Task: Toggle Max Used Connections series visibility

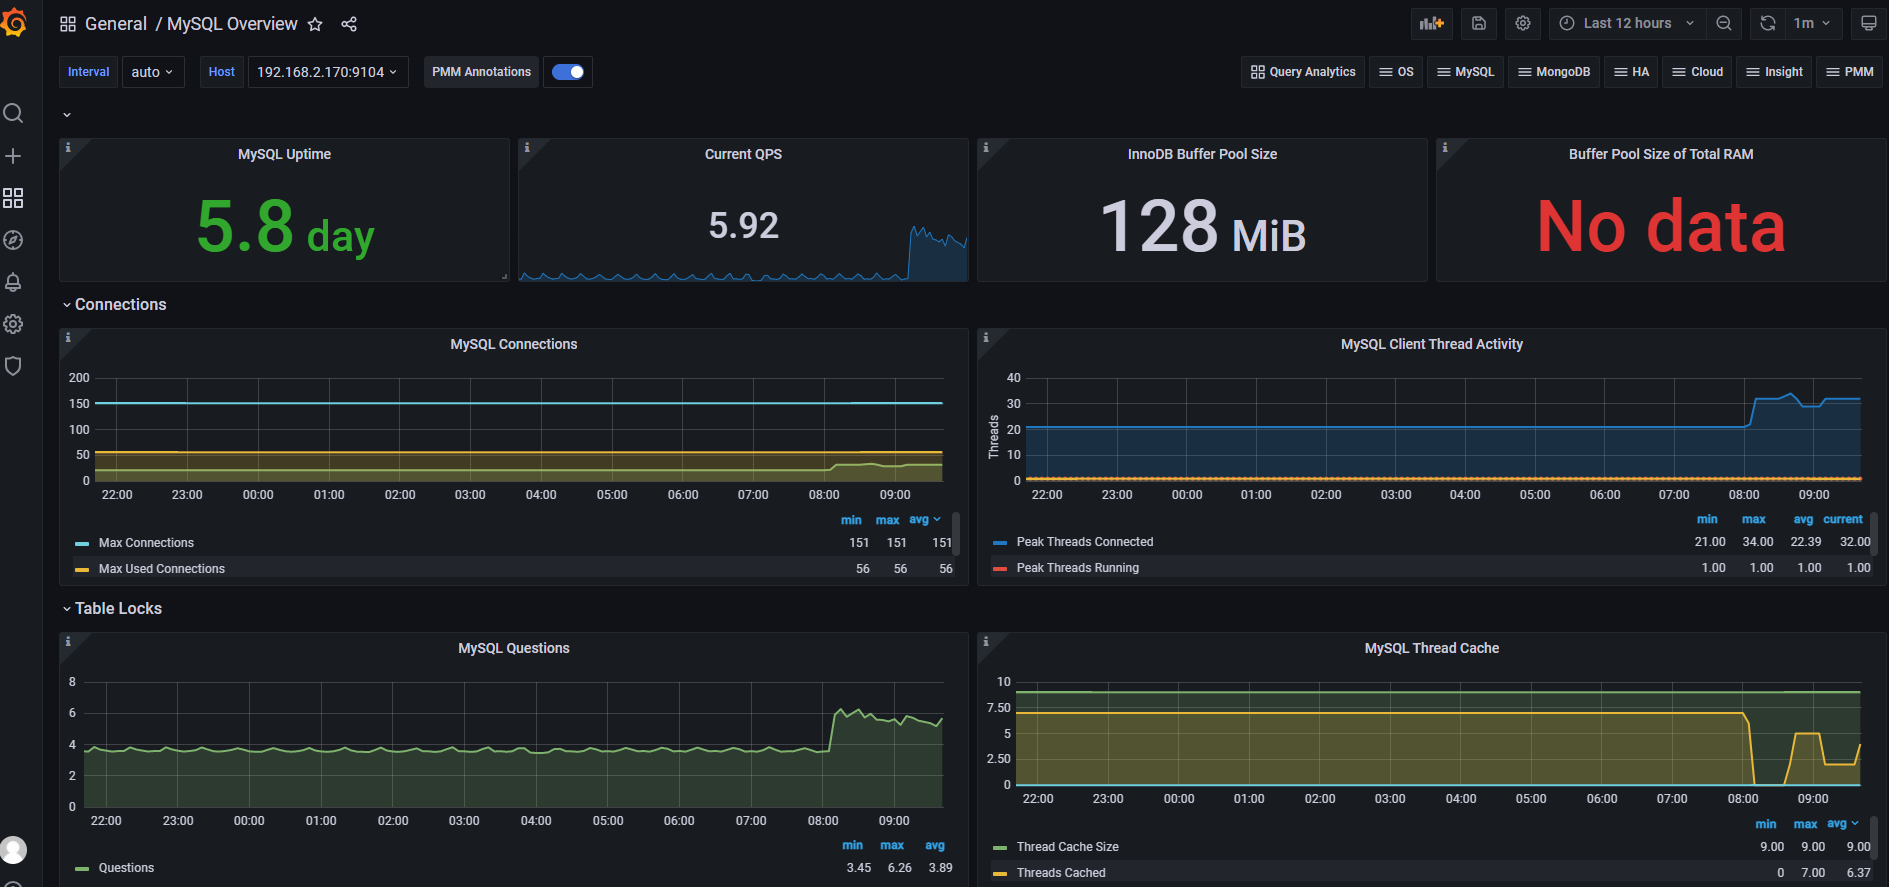Action: [x=161, y=569]
